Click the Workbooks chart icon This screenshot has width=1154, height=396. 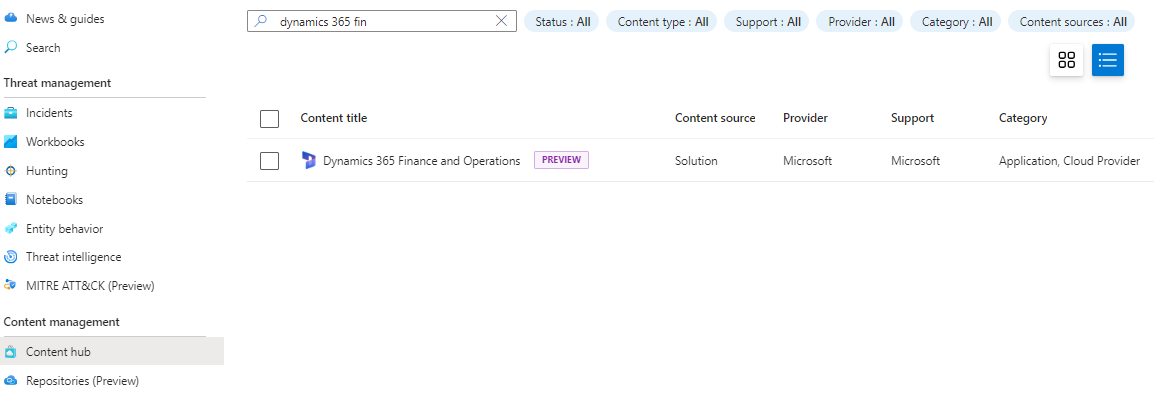10,142
